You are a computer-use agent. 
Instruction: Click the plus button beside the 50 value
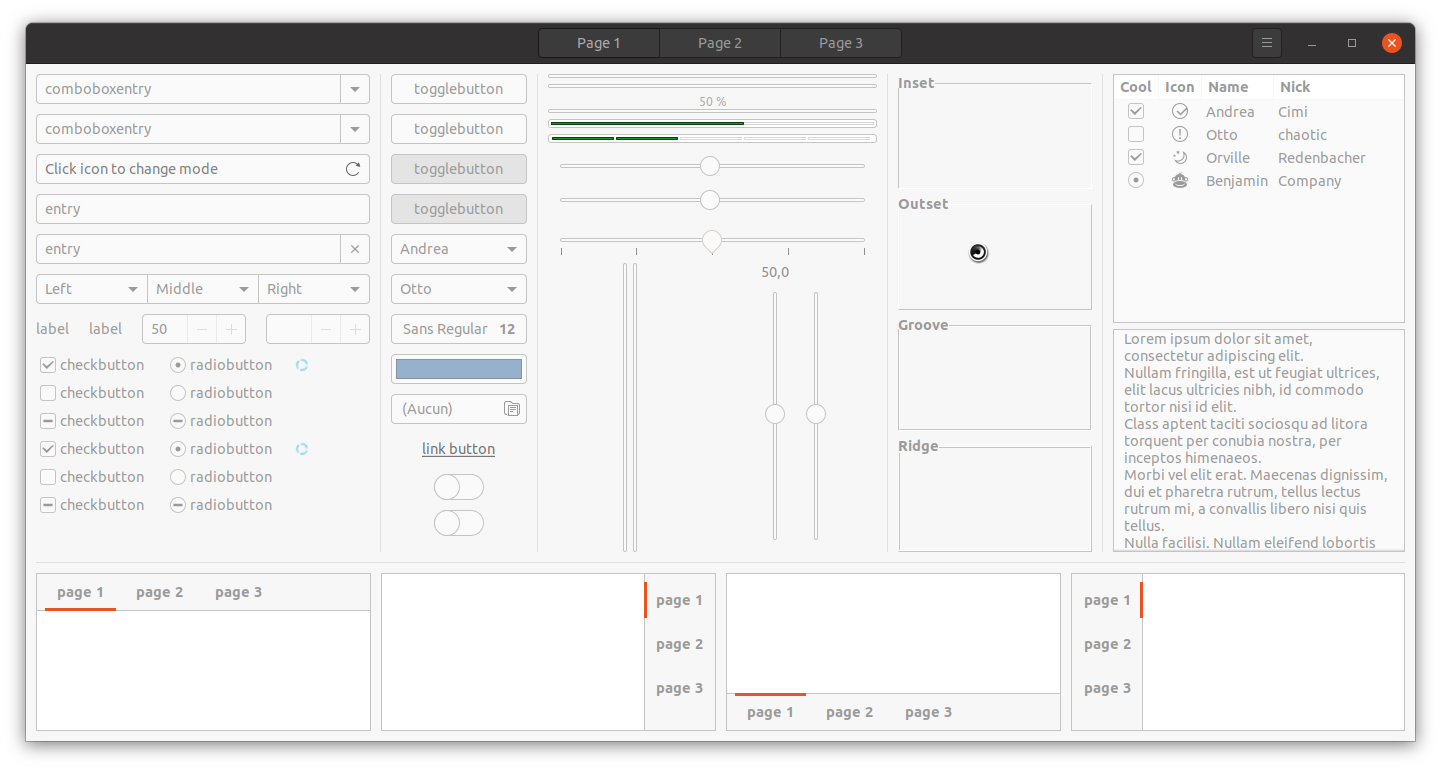tap(231, 329)
